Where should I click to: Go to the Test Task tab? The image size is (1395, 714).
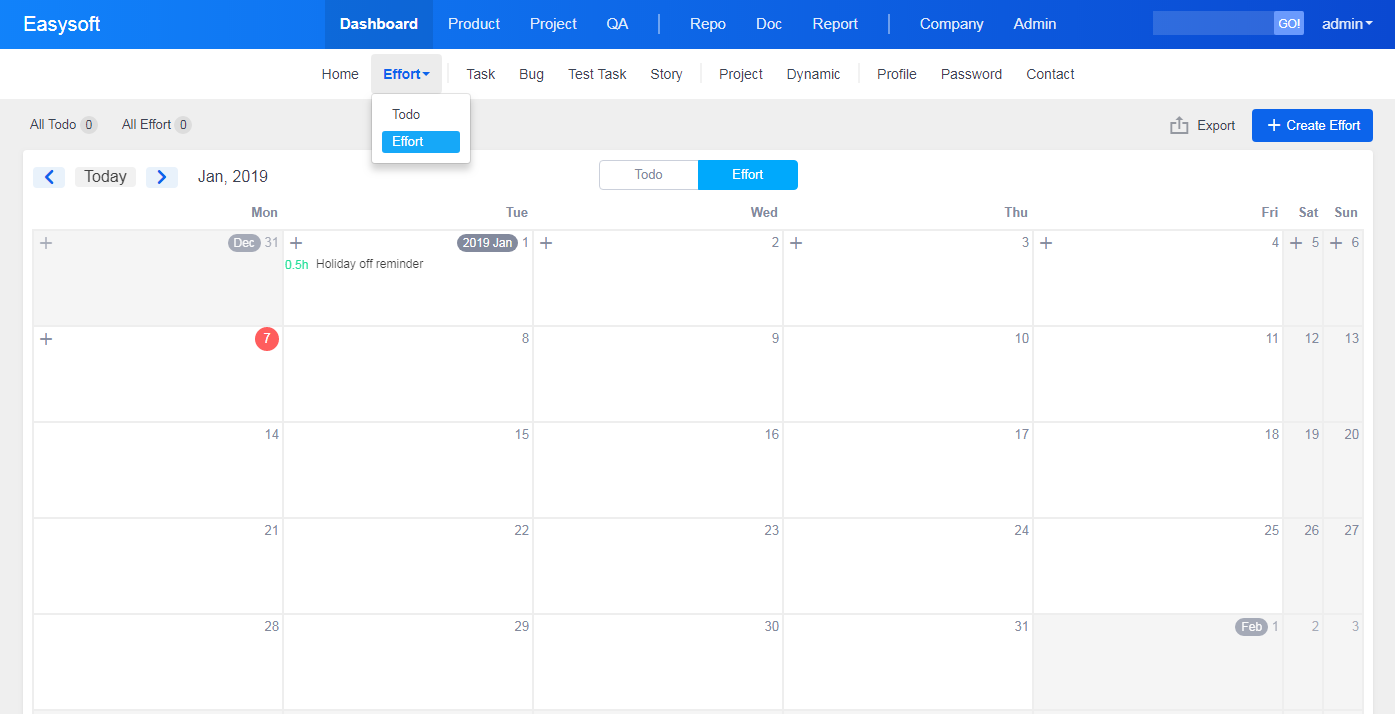point(597,74)
